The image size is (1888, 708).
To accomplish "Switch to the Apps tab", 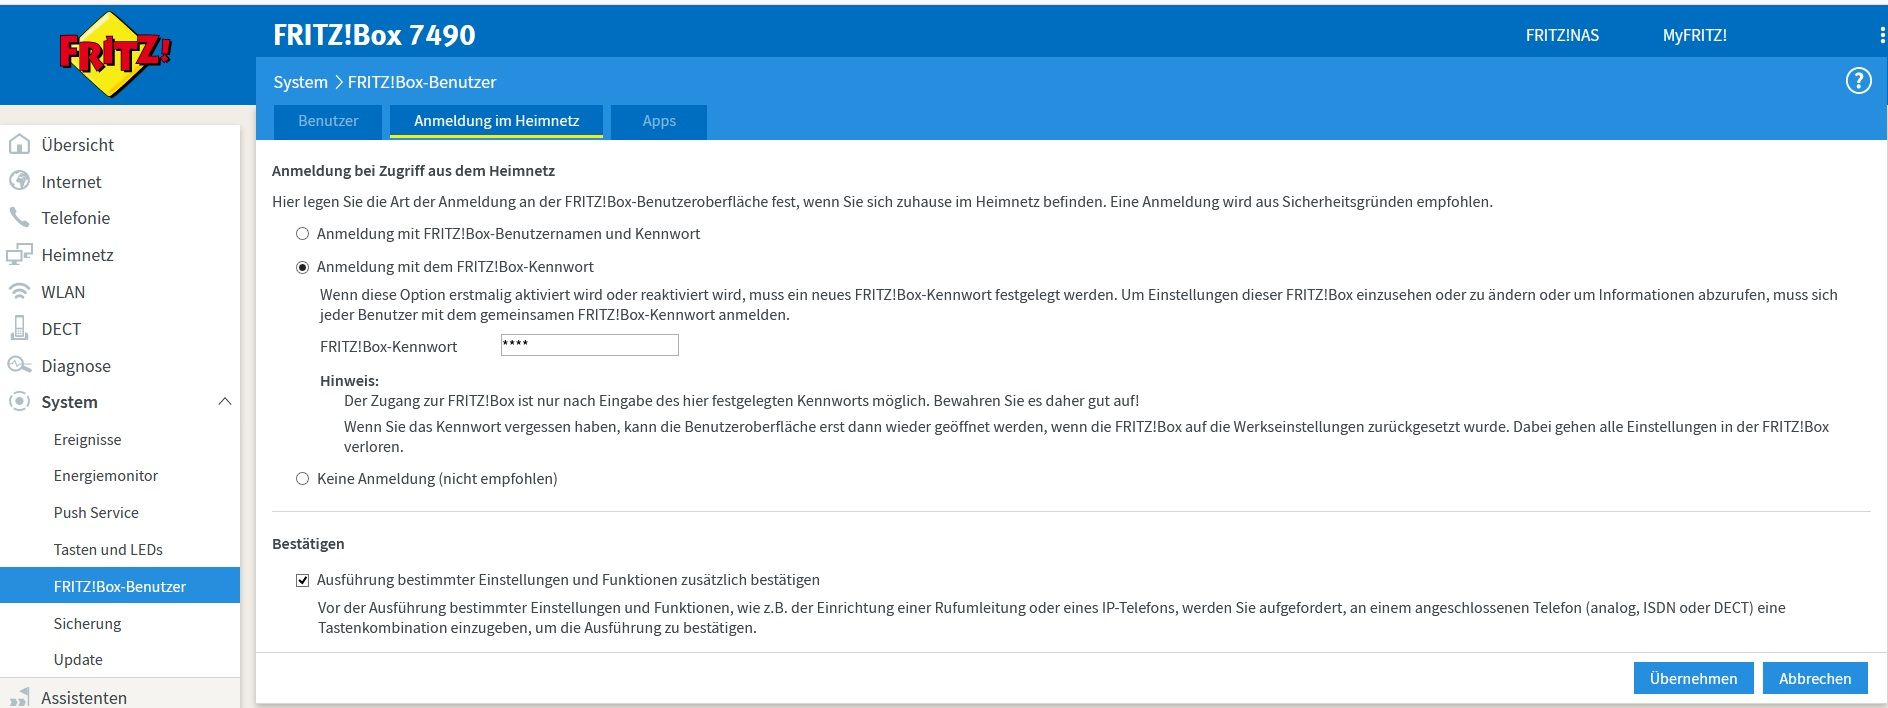I will [659, 121].
